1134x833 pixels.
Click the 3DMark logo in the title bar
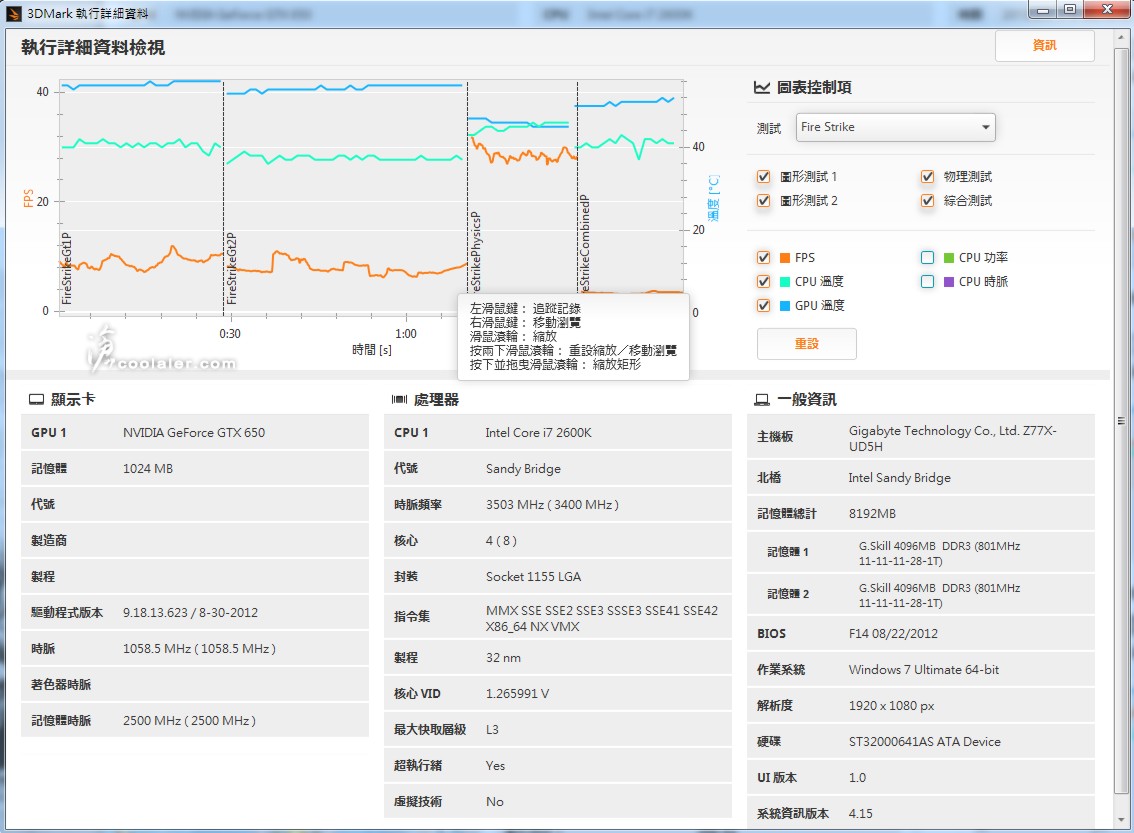[14, 13]
